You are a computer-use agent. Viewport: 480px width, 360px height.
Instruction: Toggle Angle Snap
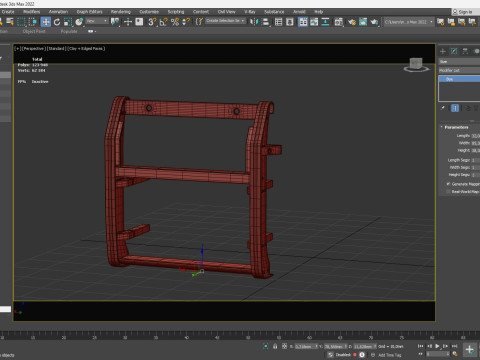[163, 22]
